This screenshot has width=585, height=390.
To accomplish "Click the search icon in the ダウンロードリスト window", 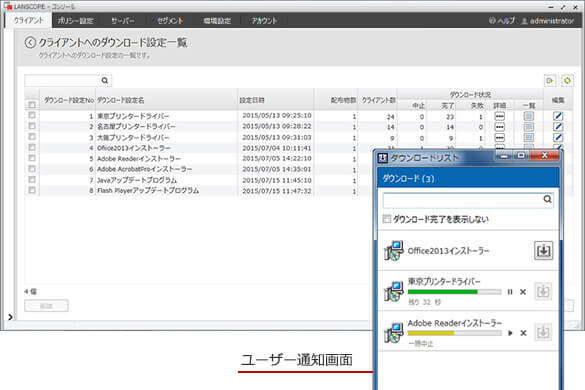I will pyautogui.click(x=547, y=199).
